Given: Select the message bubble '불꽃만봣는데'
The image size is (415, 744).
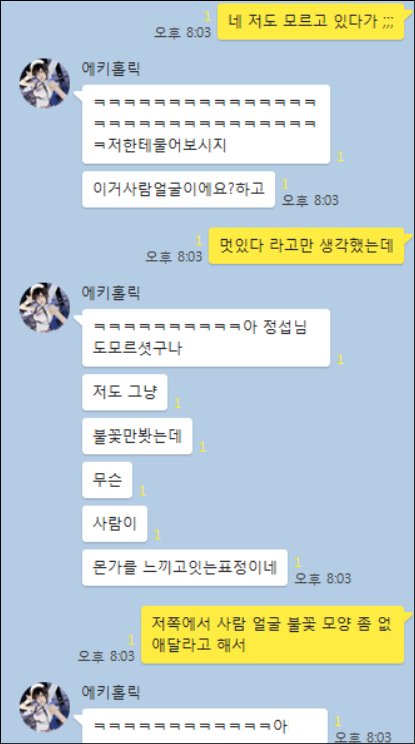Looking at the screenshot, I should (137, 437).
